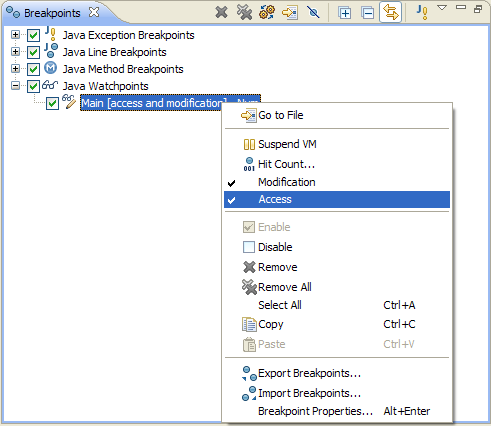
Task: Click the Suspend VM pause icon
Action: click(249, 145)
